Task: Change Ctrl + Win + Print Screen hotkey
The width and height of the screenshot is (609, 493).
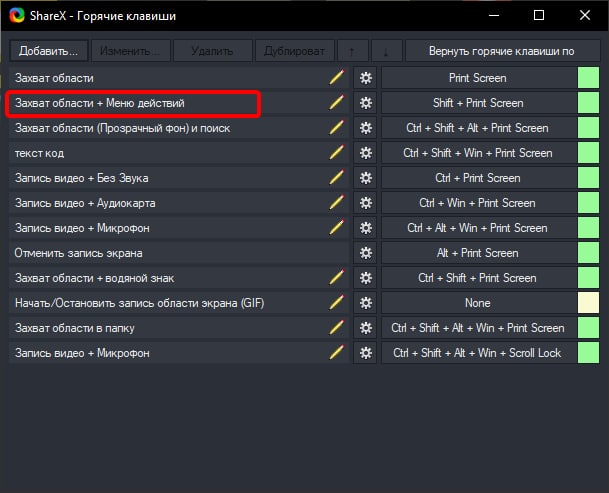Action: point(478,203)
